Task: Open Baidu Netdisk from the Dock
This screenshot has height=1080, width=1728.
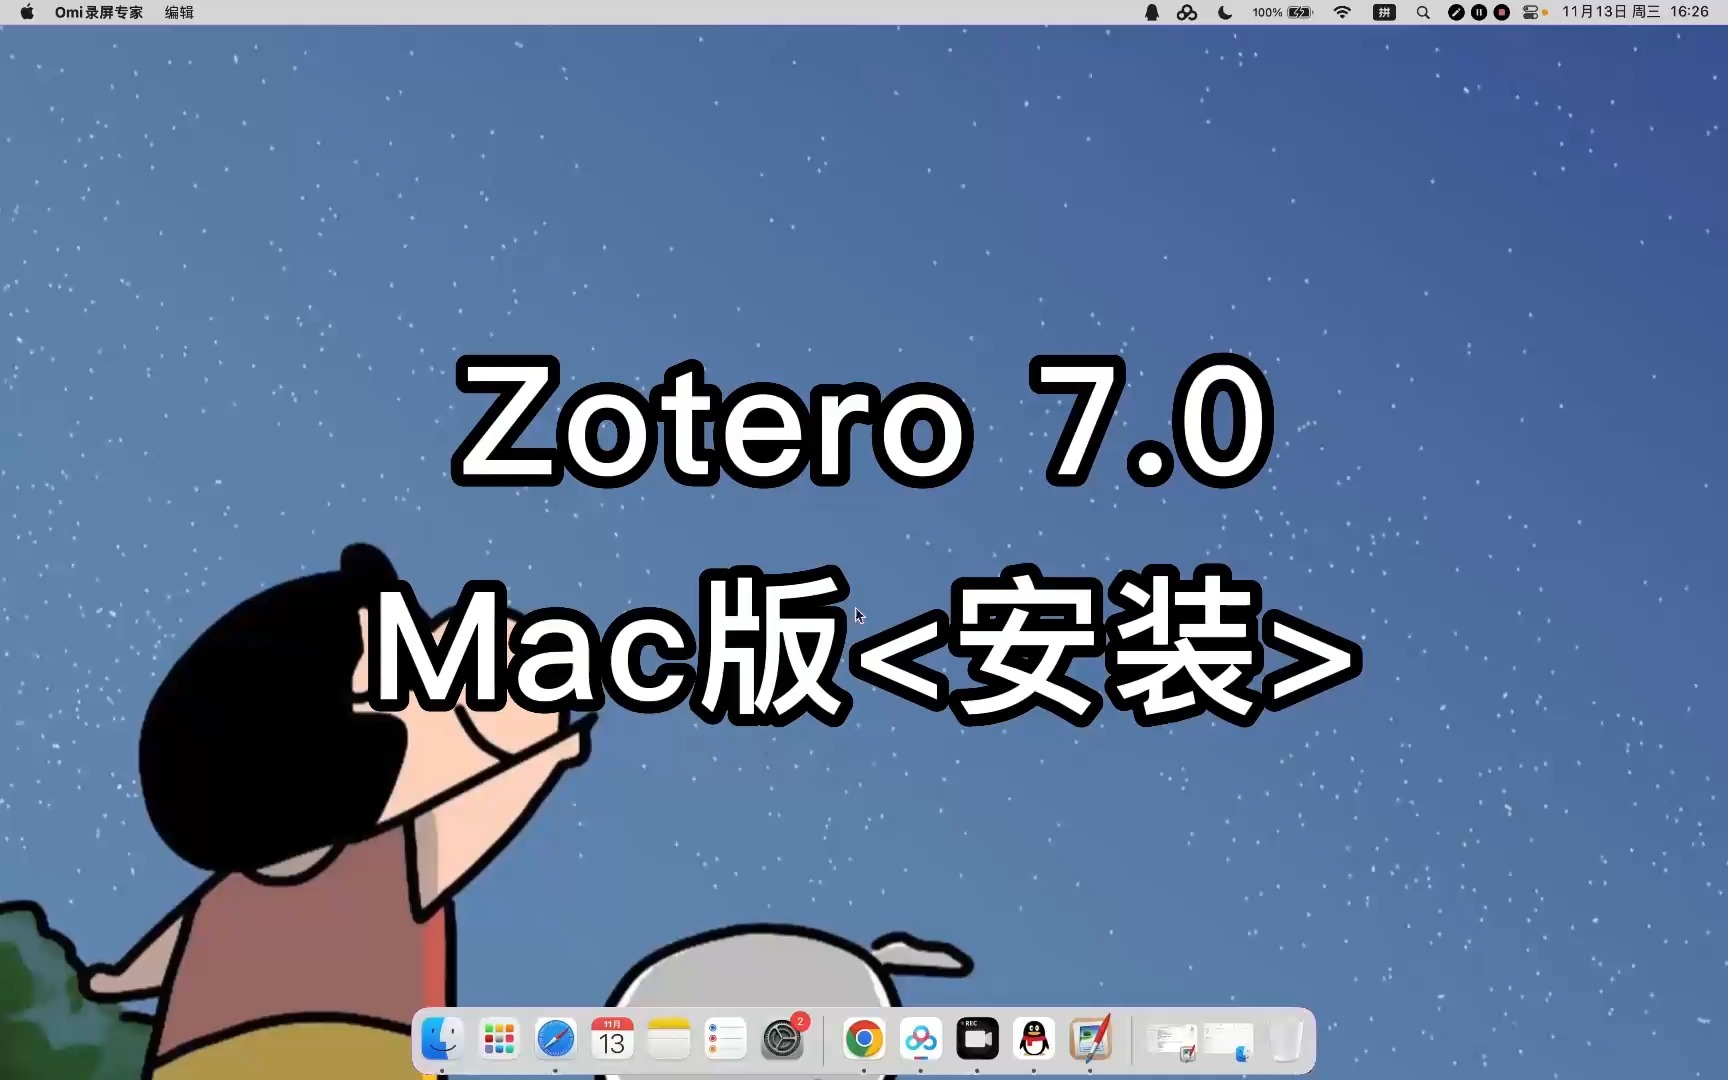Action: tap(921, 1039)
